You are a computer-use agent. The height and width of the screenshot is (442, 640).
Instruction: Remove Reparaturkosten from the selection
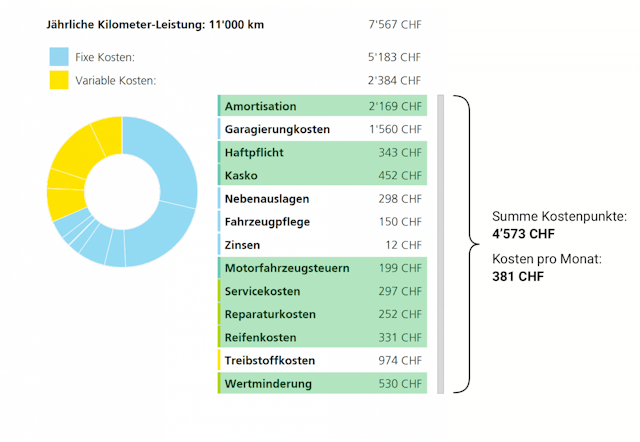[322, 314]
